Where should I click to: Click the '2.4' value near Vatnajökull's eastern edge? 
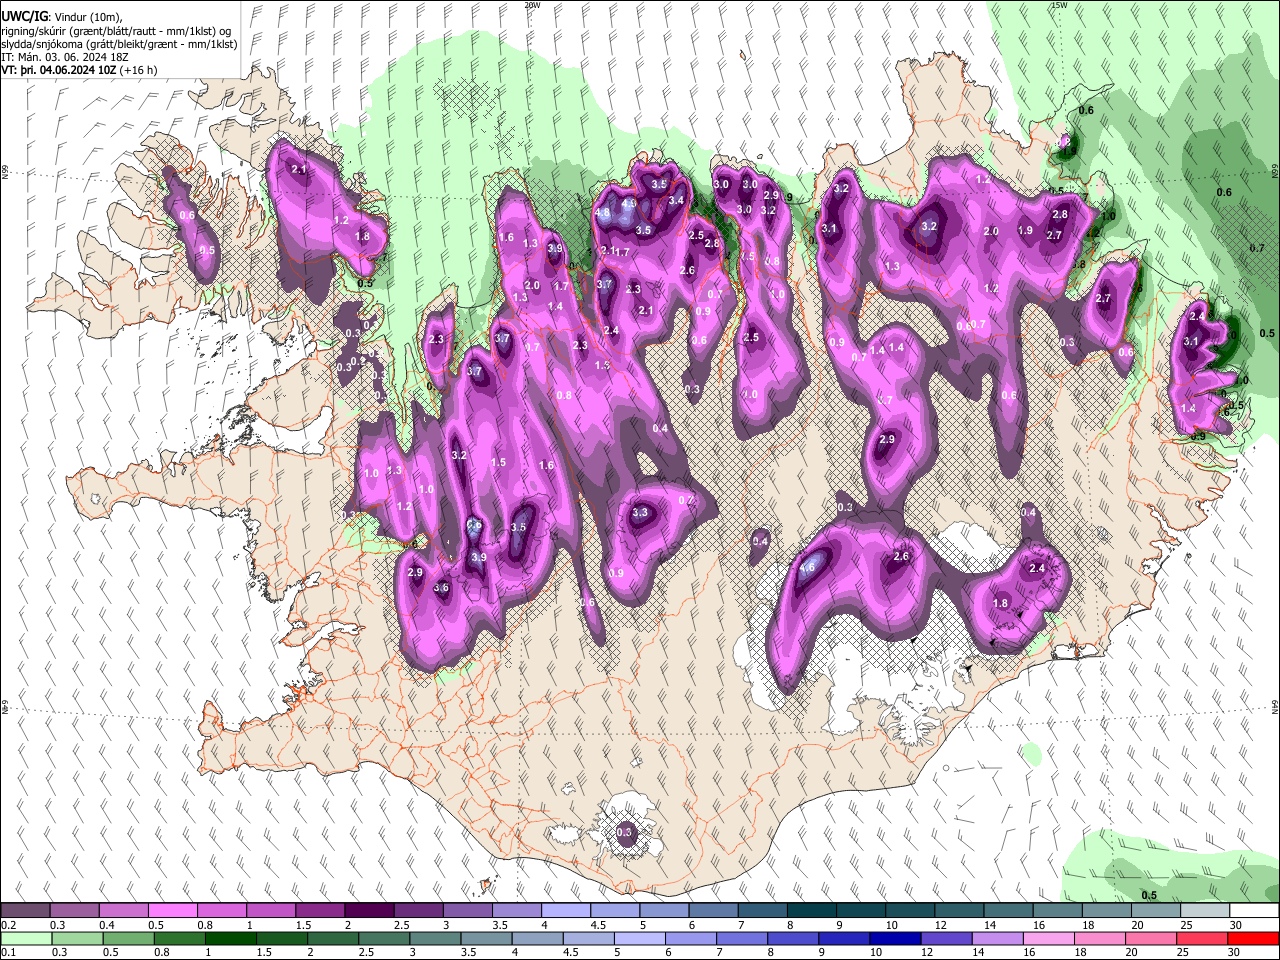pyautogui.click(x=1037, y=568)
